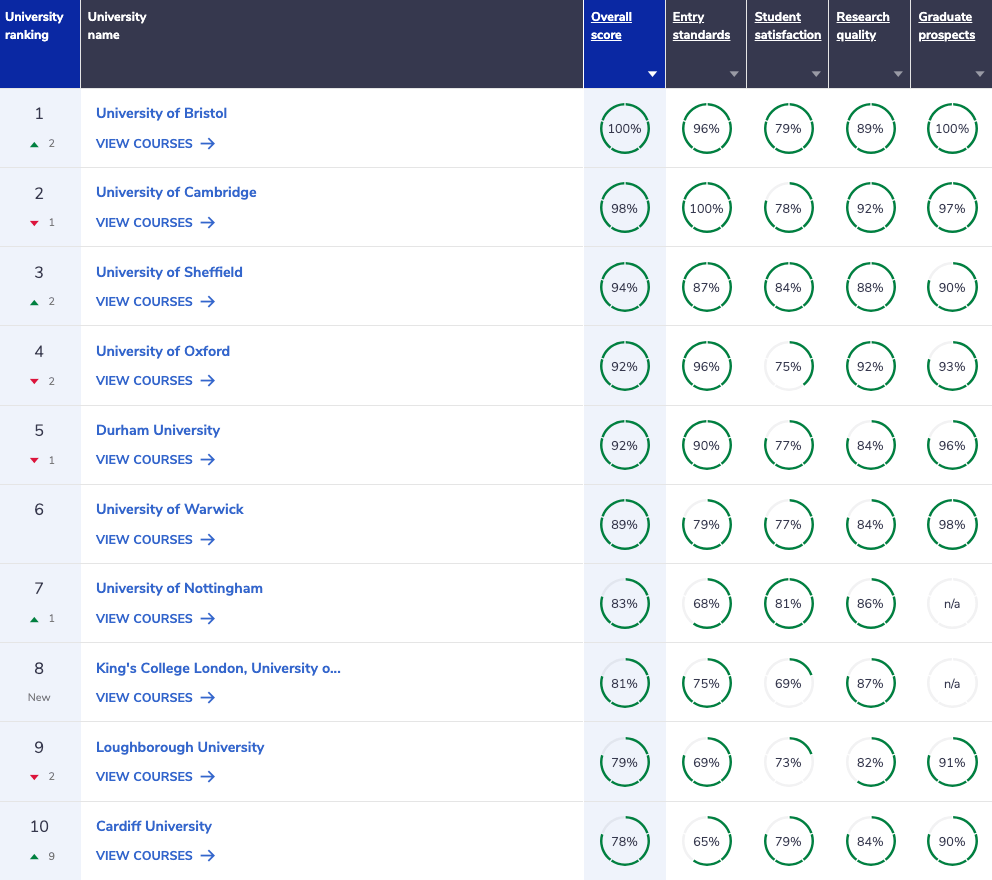Image resolution: width=992 pixels, height=880 pixels.
Task: Click VIEW COURSES for Durham University
Action: [x=144, y=459]
